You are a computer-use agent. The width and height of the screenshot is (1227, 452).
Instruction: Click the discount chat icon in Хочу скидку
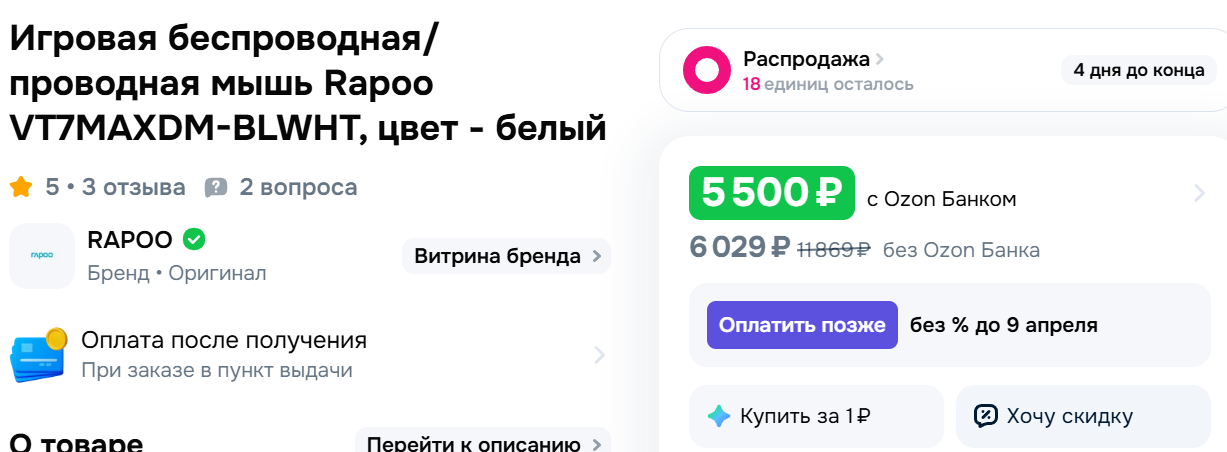pyautogui.click(x=986, y=416)
